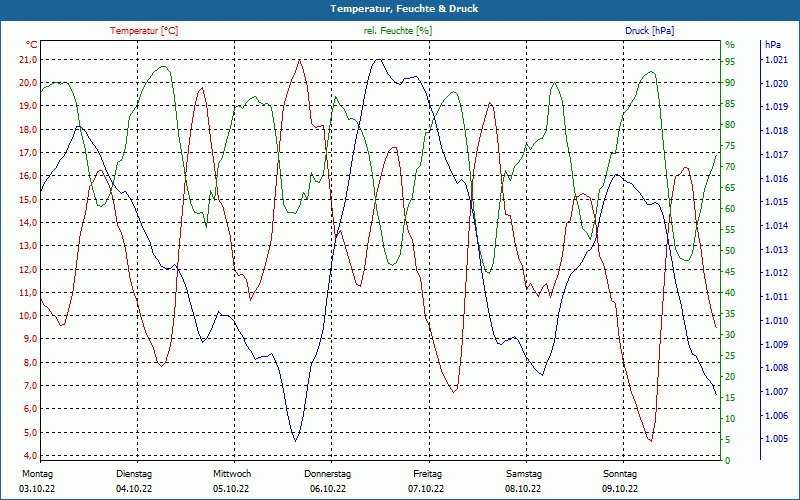Click the '1.021' pressure axis value
Image resolution: width=800 pixels, height=500 pixels.
[x=776, y=60]
